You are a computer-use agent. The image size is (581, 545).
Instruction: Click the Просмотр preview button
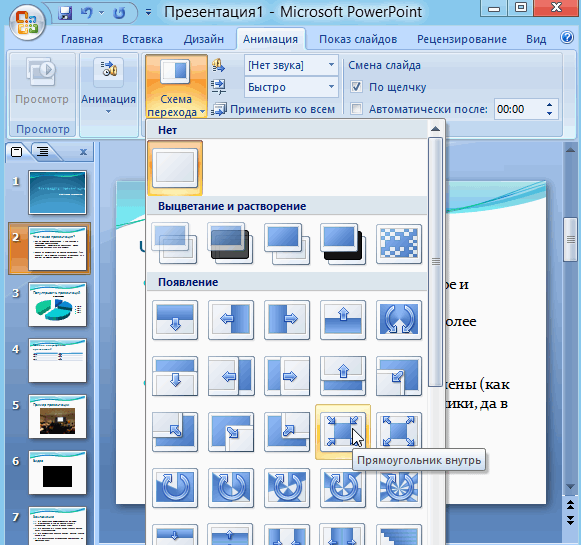pyautogui.click(x=42, y=82)
